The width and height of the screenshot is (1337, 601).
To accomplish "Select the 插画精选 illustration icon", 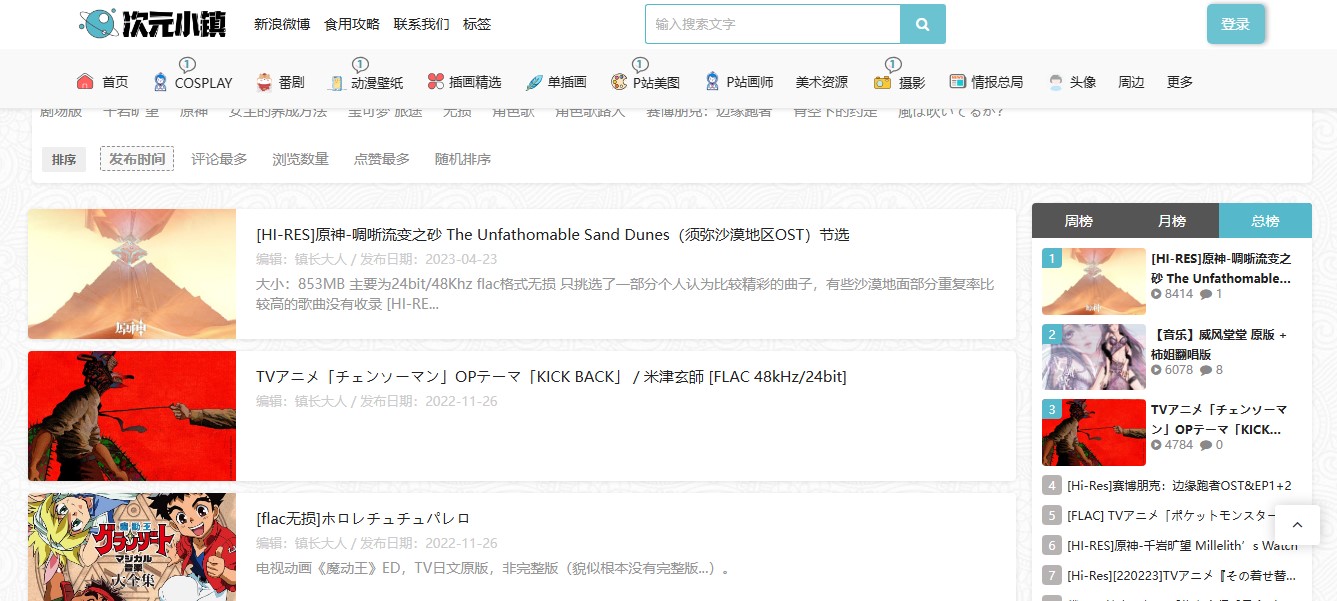I will coord(434,80).
